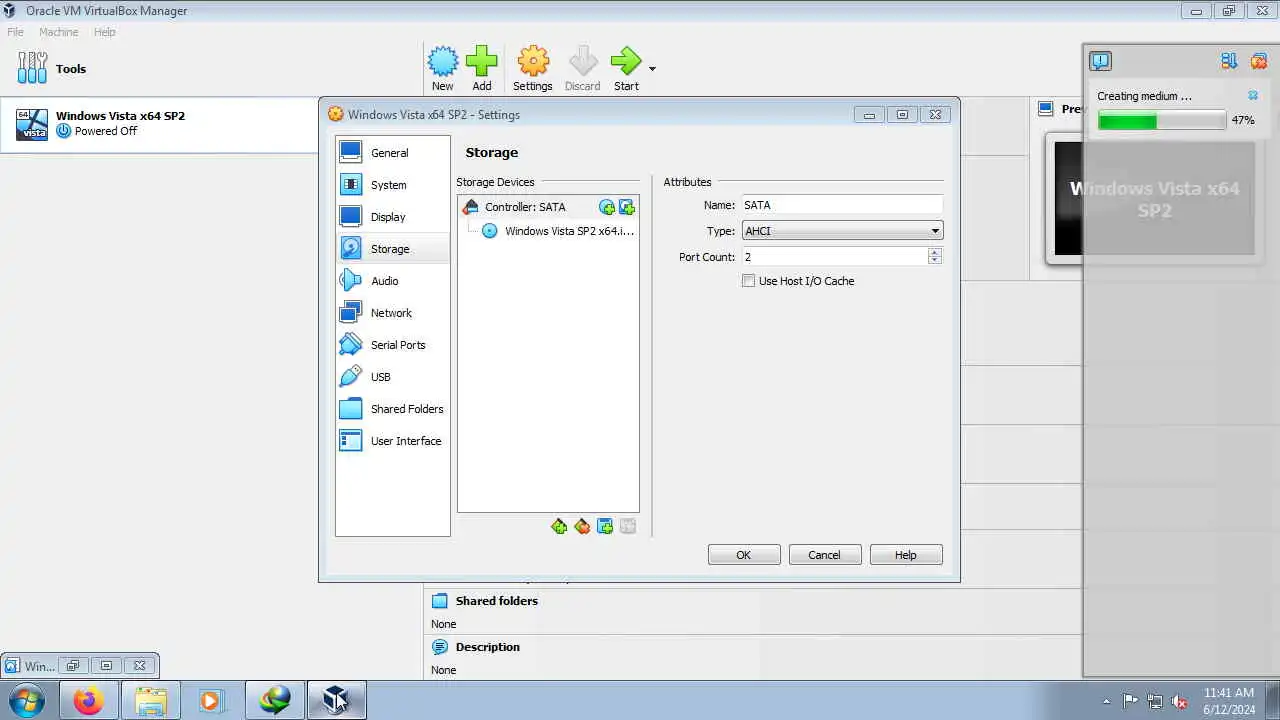Click Cancel in the Settings dialog
Image resolution: width=1280 pixels, height=720 pixels.
(x=825, y=555)
